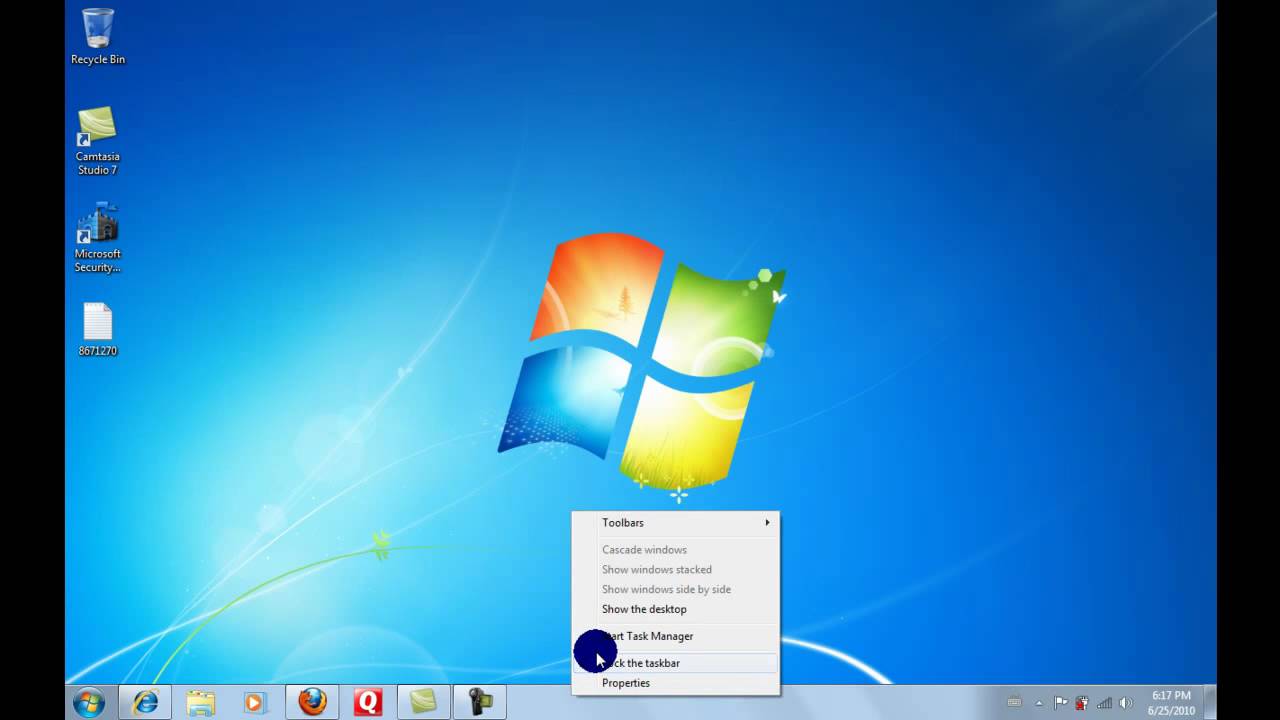Select the 8671270 file on the desktop

point(98,329)
